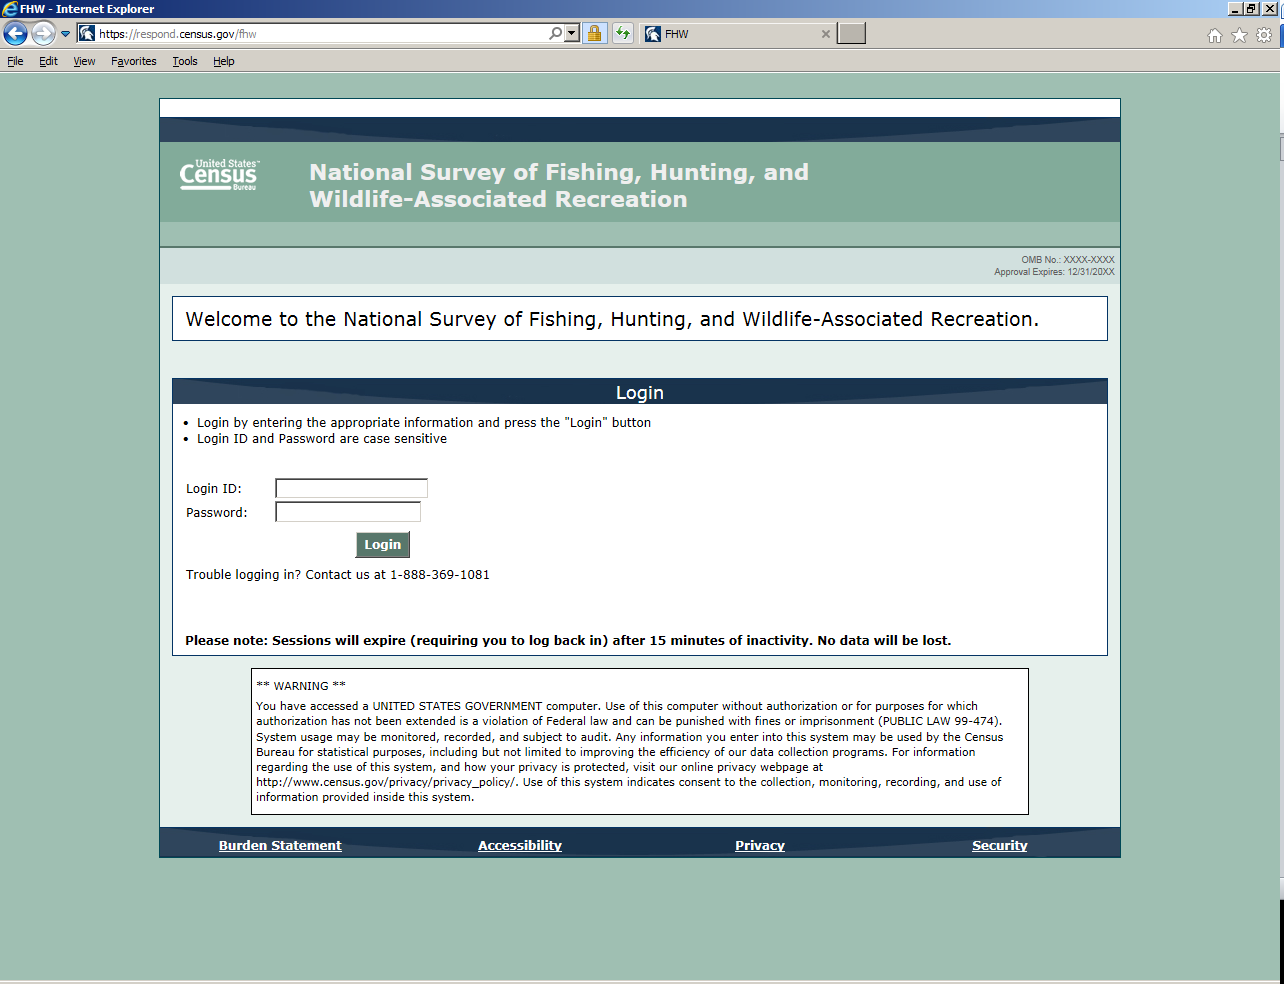The height and width of the screenshot is (984, 1284).
Task: Click the "Password:" label
Action: pyautogui.click(x=217, y=513)
